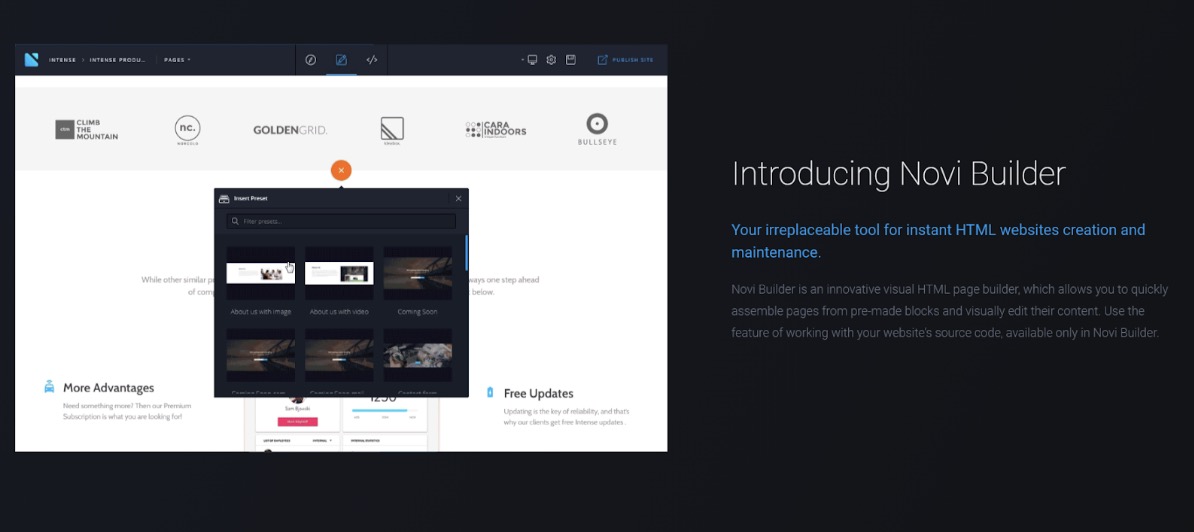Select the About us with video preset

click(339, 272)
